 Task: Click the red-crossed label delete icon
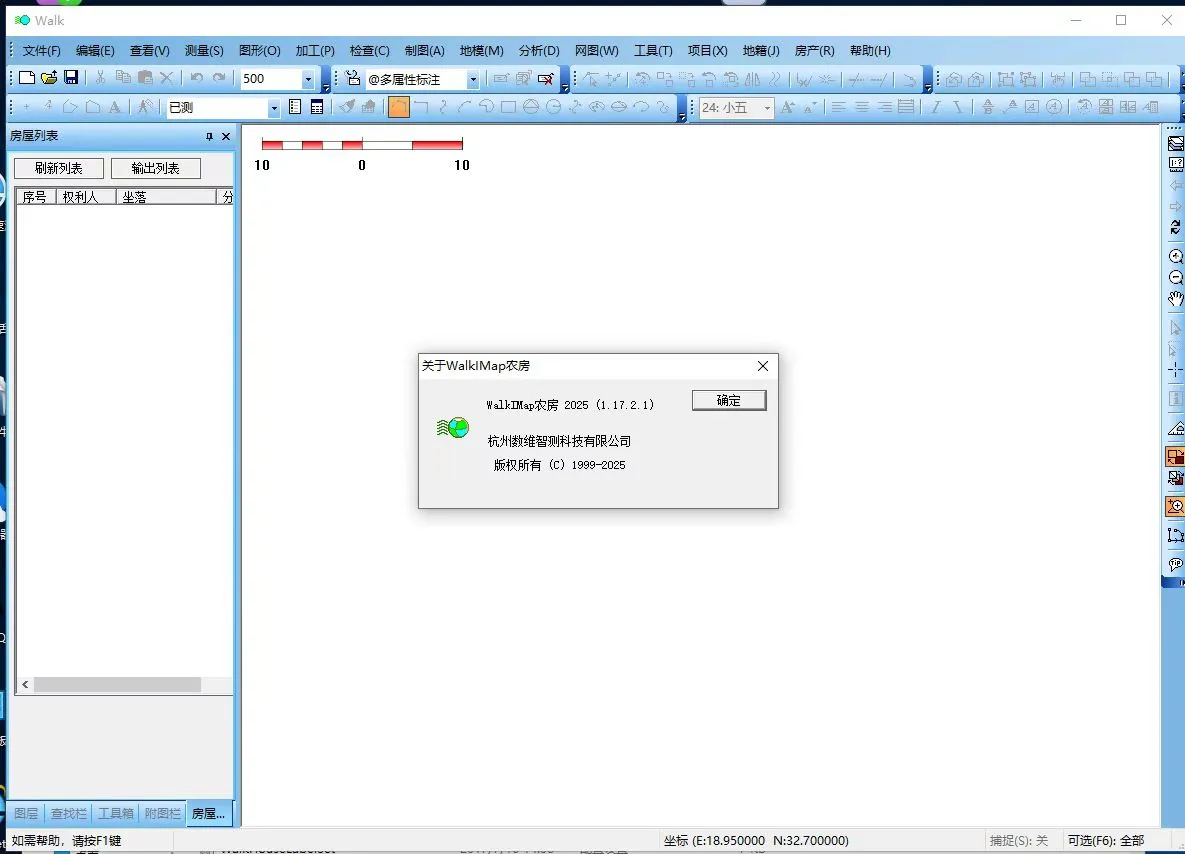[545, 79]
